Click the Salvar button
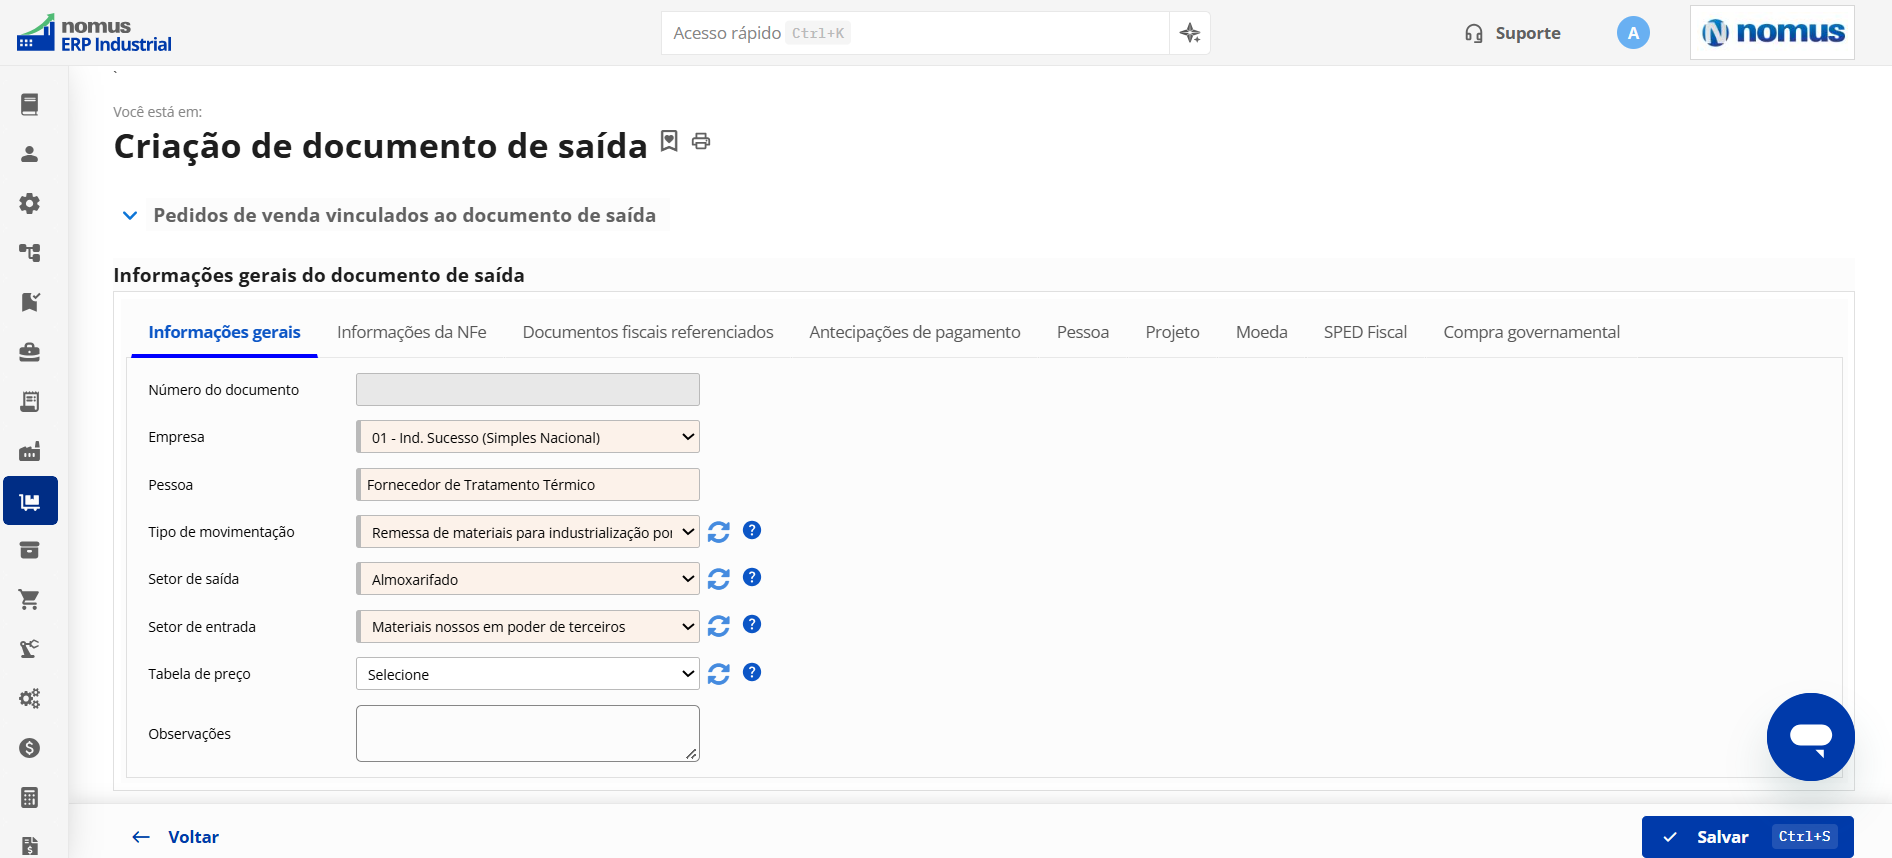 1747,837
